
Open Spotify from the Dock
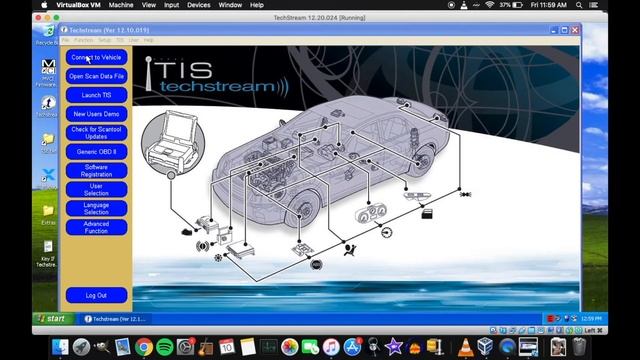coord(164,347)
